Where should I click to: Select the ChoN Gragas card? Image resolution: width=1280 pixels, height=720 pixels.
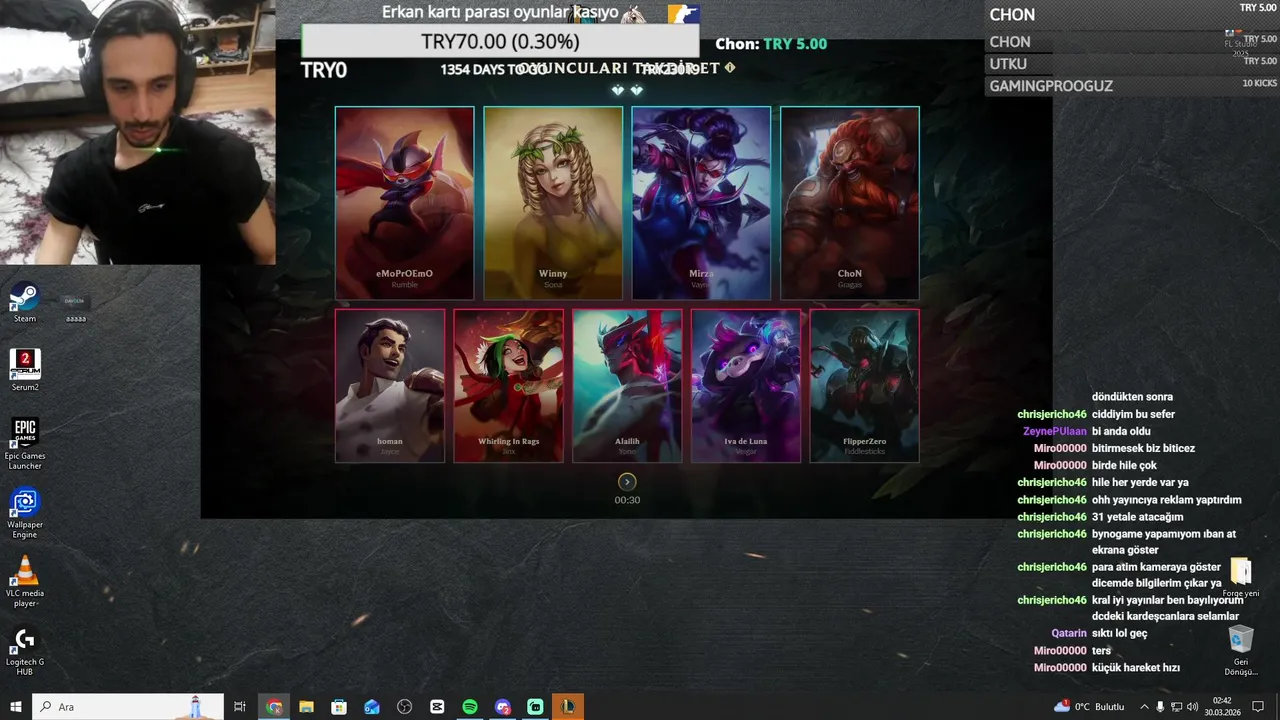(850, 203)
